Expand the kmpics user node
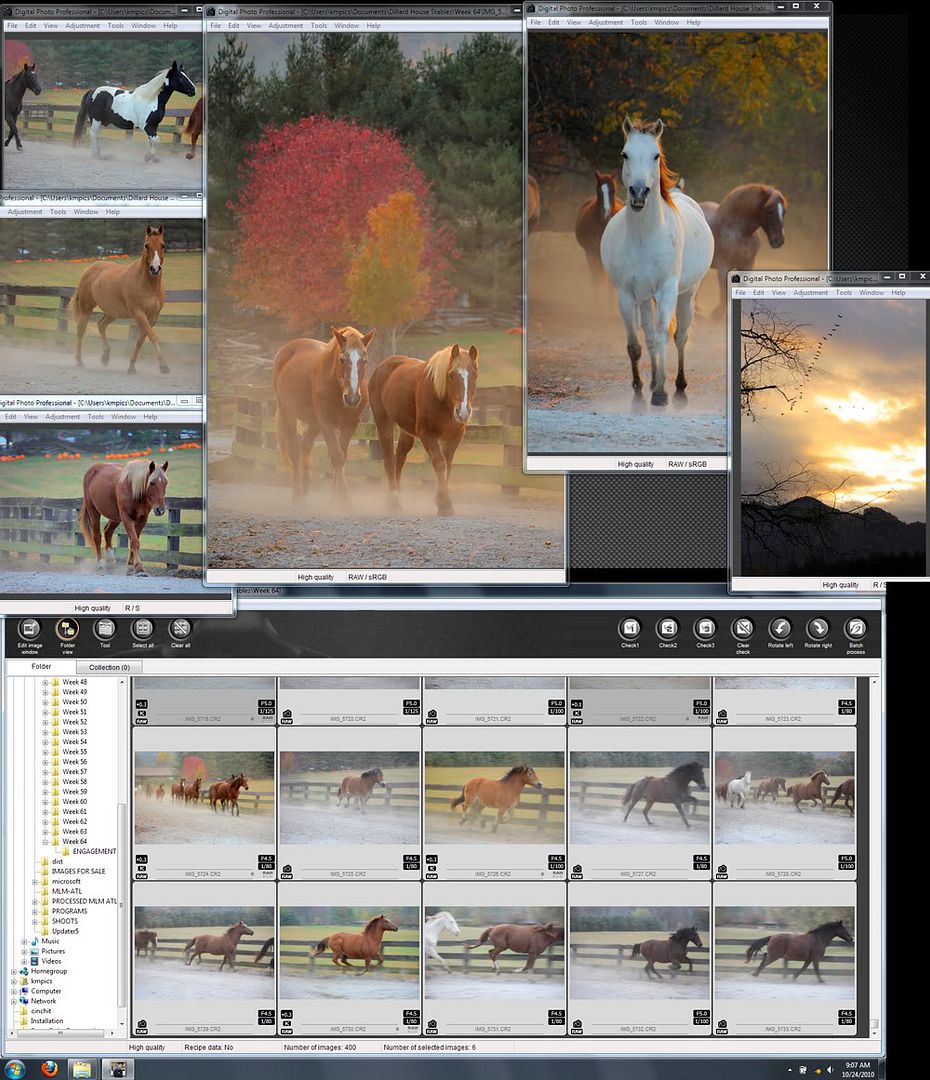The image size is (930, 1080). pyautogui.click(x=14, y=981)
